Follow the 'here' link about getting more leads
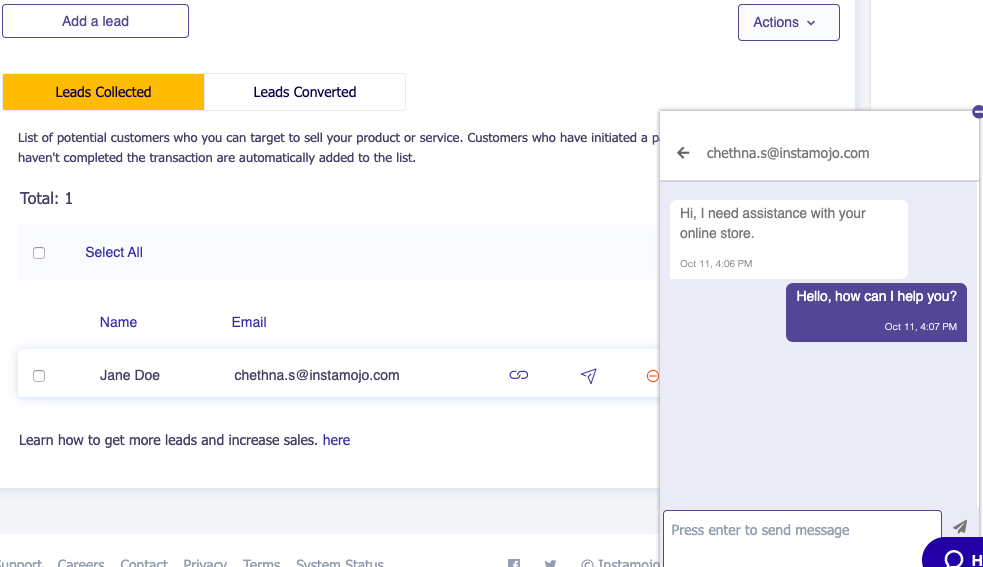This screenshot has height=567, width=983. coord(336,440)
